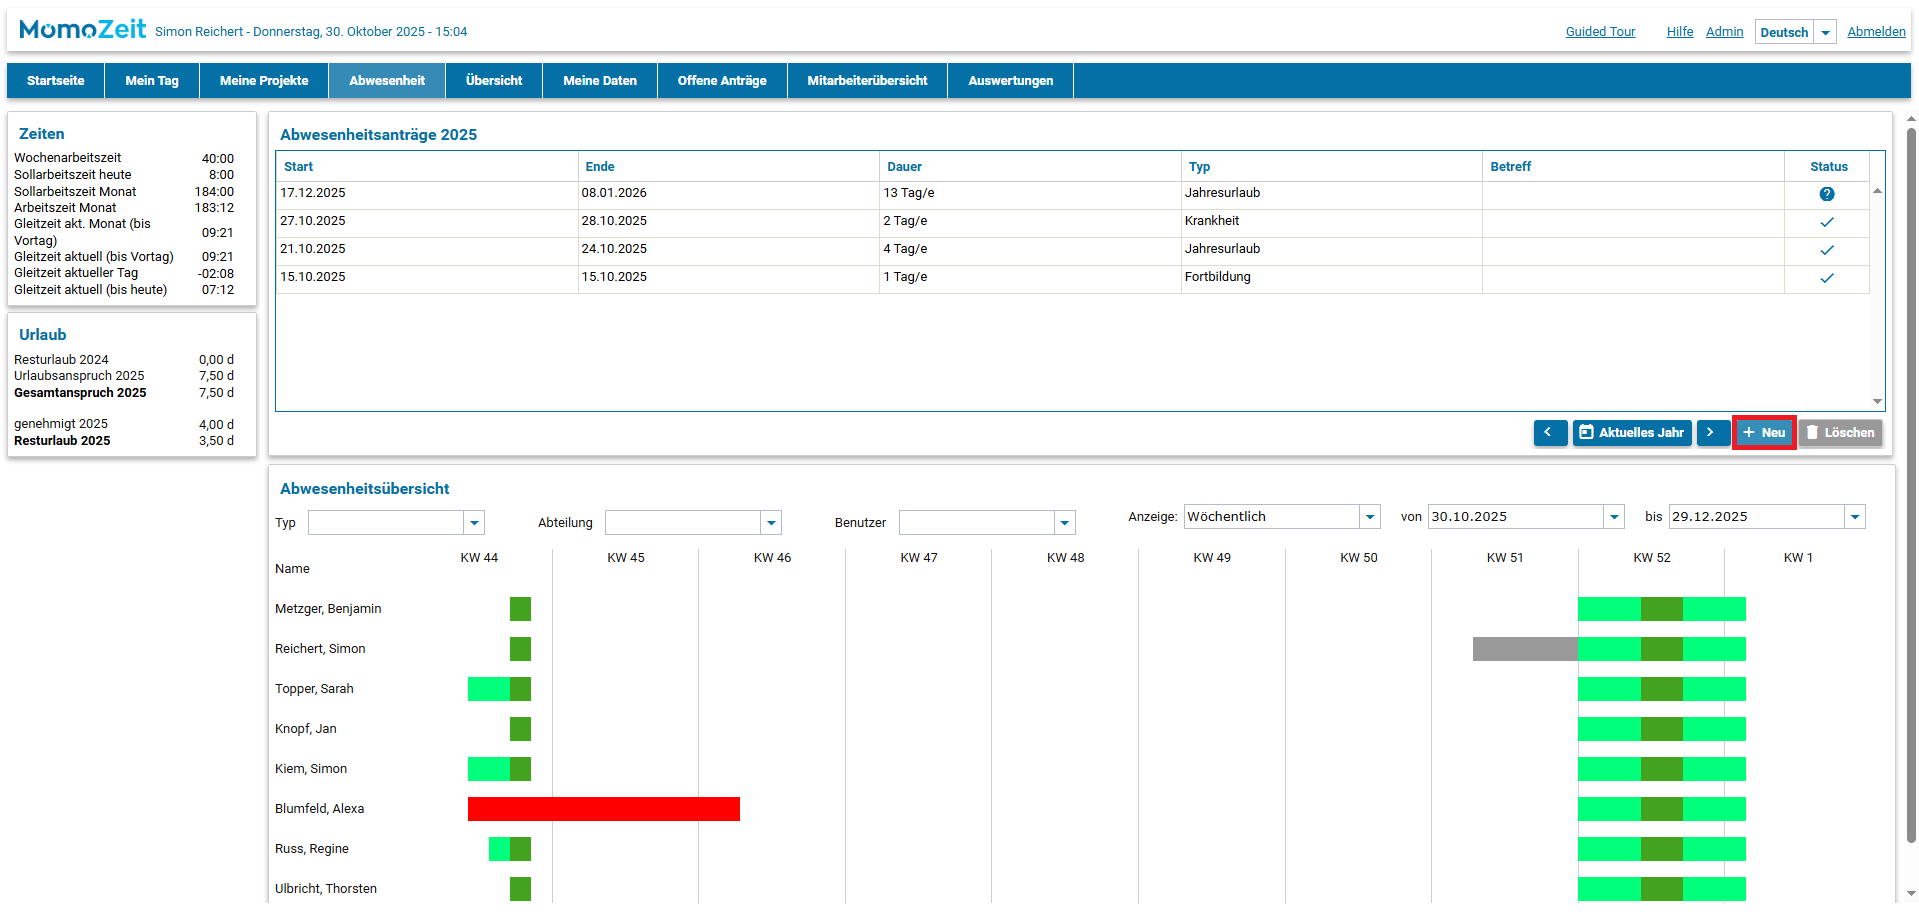Image resolution: width=1919 pixels, height=919 pixels.
Task: Click the MomoZeit logo
Action: (82, 30)
